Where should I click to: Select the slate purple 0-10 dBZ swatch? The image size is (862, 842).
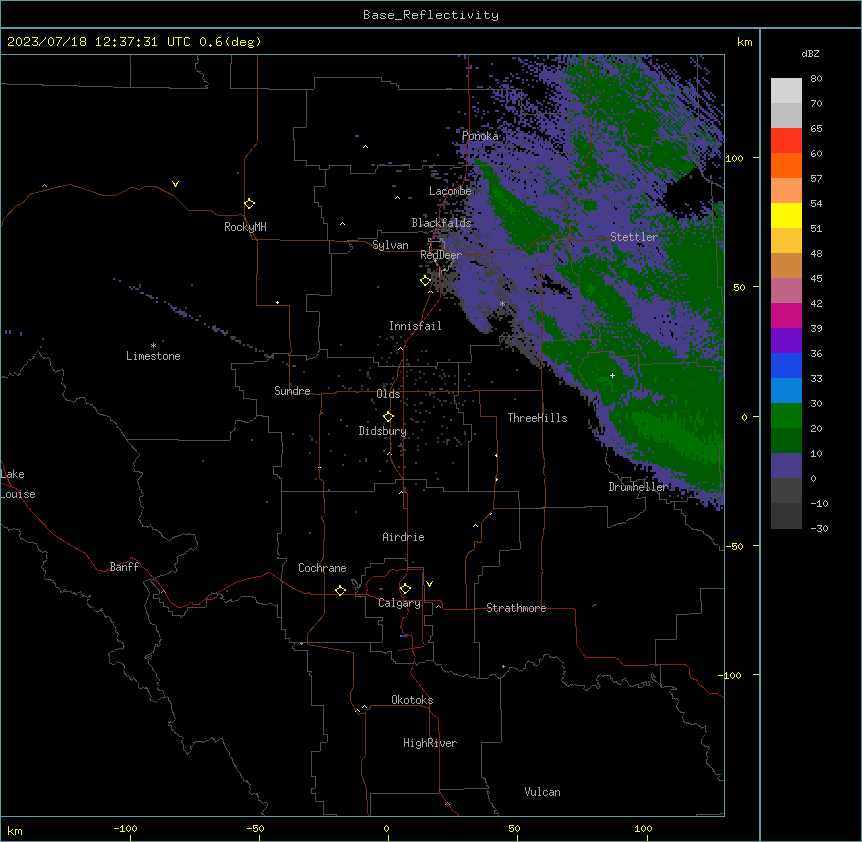coord(786,466)
